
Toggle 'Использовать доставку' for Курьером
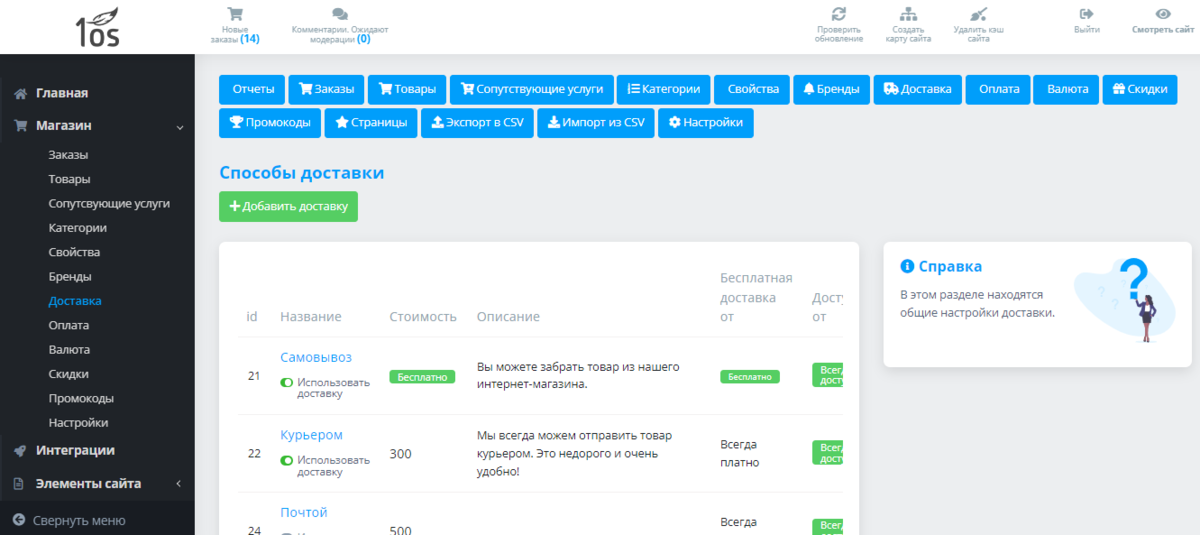(287, 460)
